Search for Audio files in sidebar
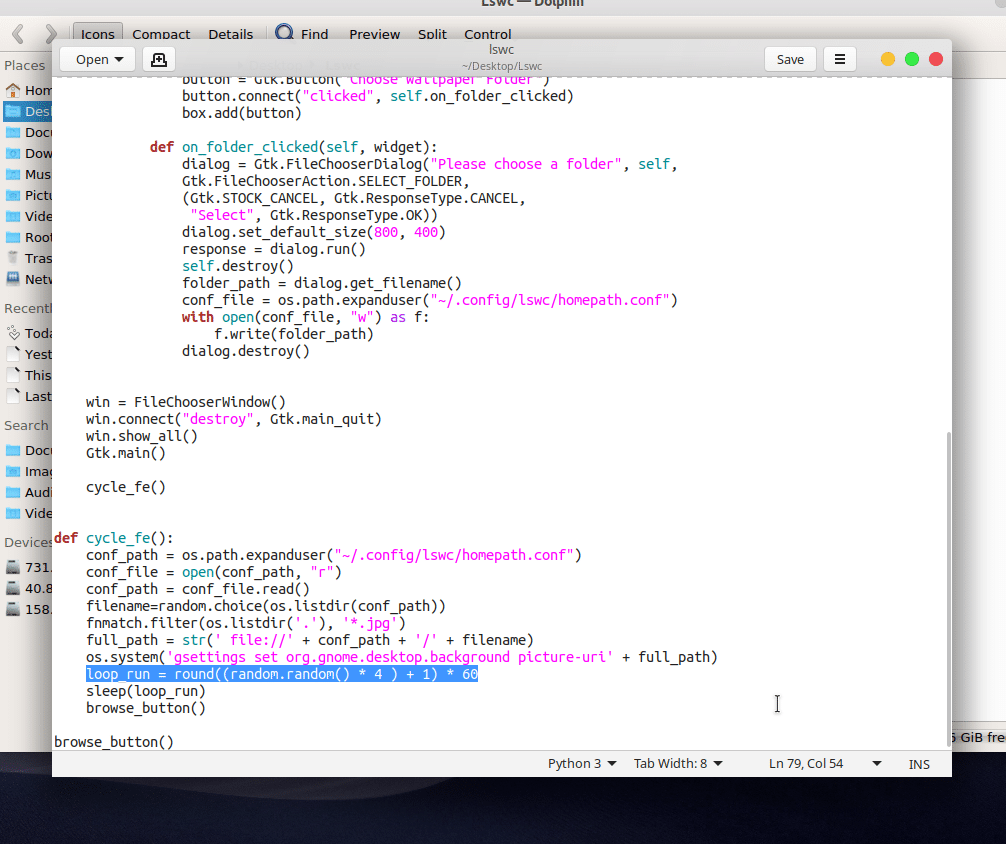The height and width of the screenshot is (844, 1006). tap(28, 492)
